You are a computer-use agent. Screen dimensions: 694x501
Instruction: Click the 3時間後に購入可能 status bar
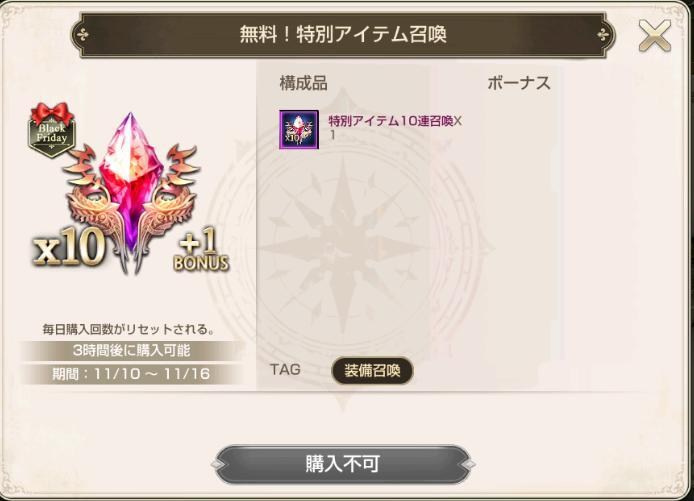click(132, 351)
